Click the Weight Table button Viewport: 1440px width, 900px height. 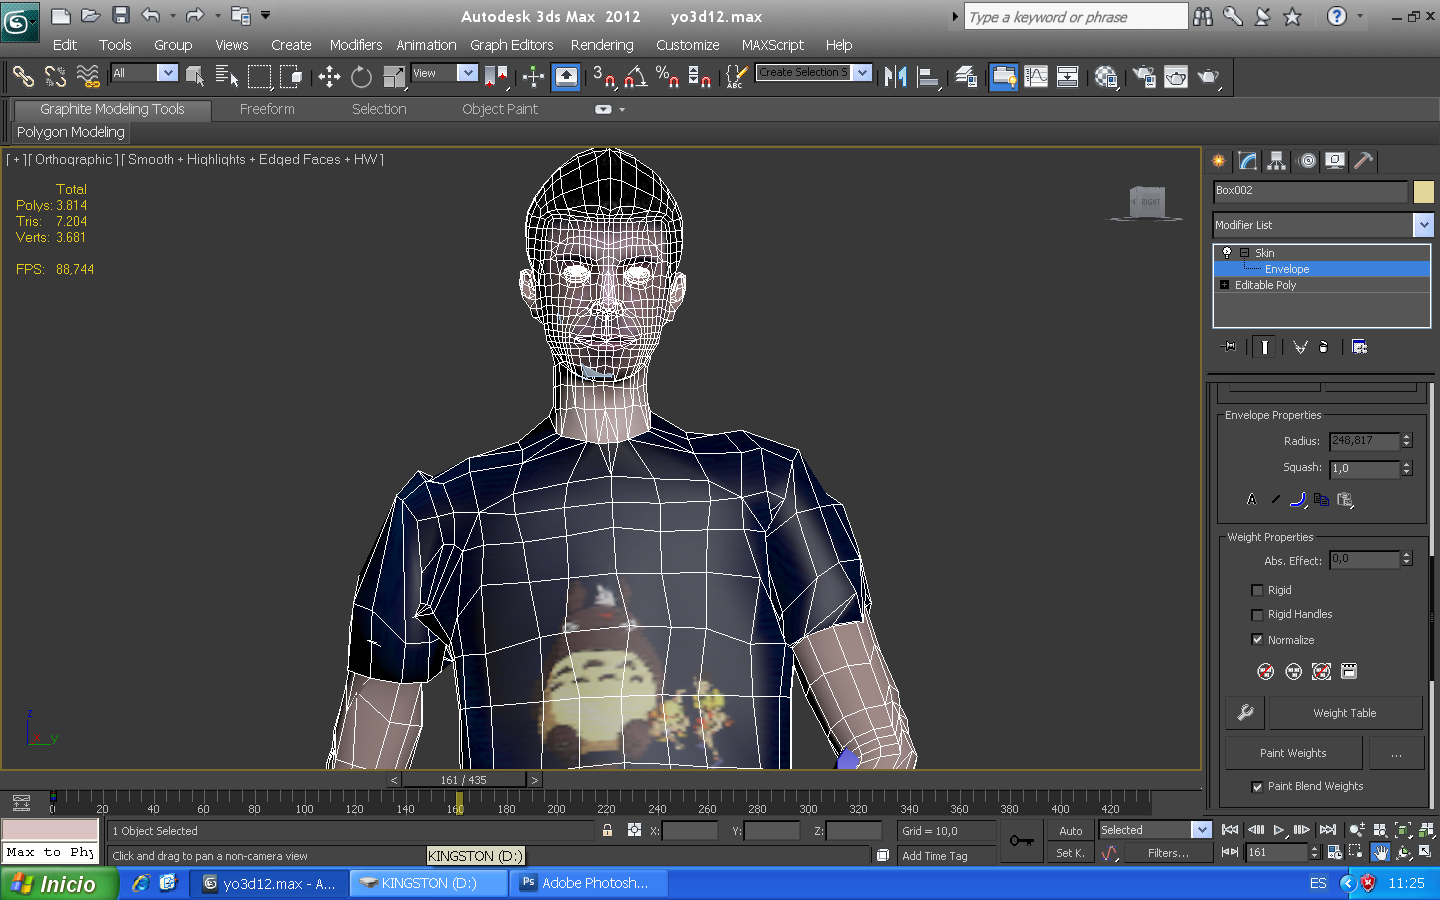tap(1344, 713)
